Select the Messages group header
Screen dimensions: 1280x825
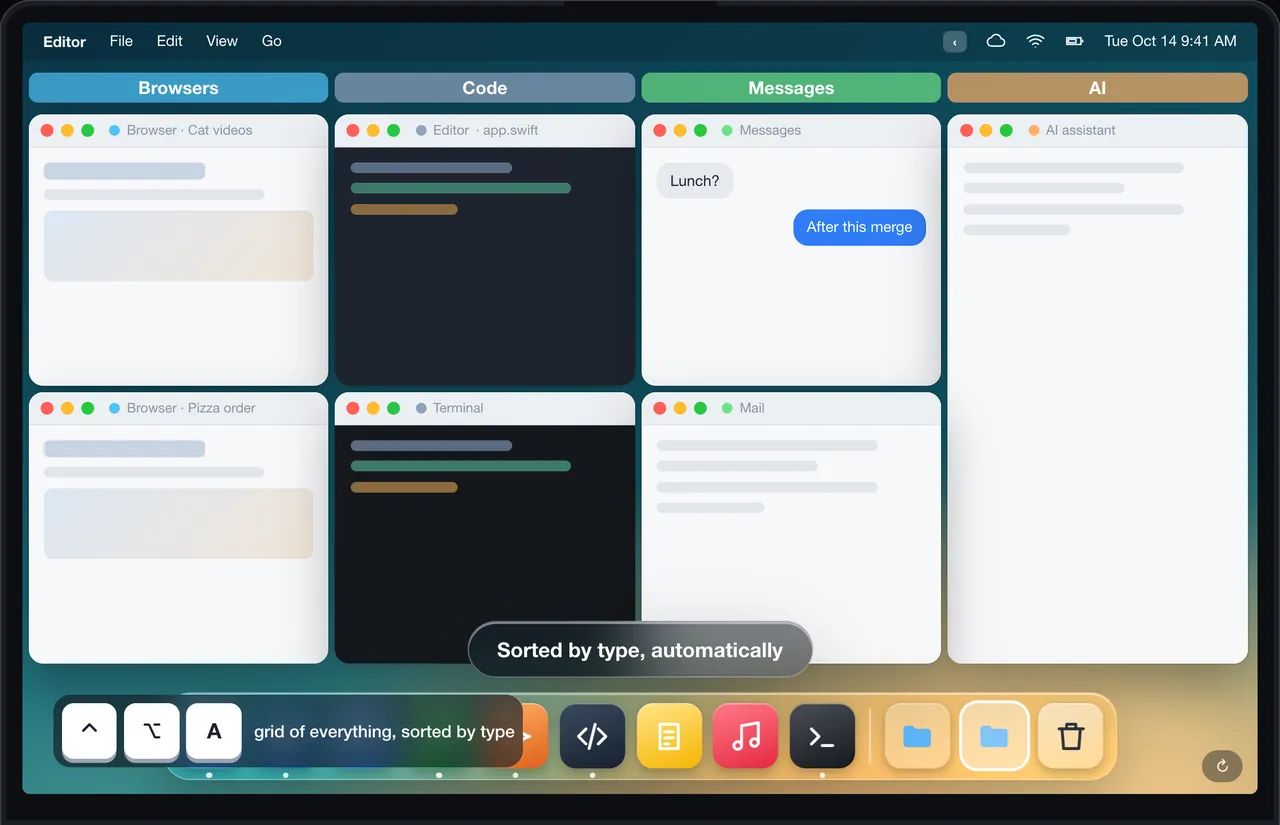(791, 88)
